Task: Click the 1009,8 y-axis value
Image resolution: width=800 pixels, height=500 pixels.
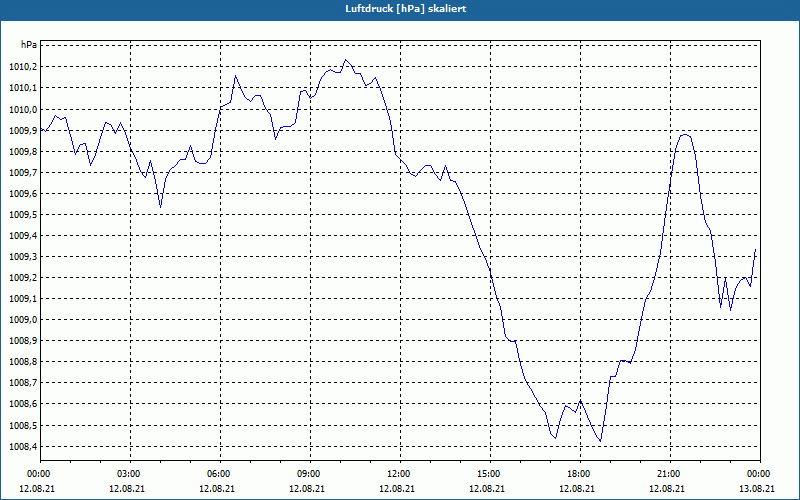Action: (x=23, y=152)
